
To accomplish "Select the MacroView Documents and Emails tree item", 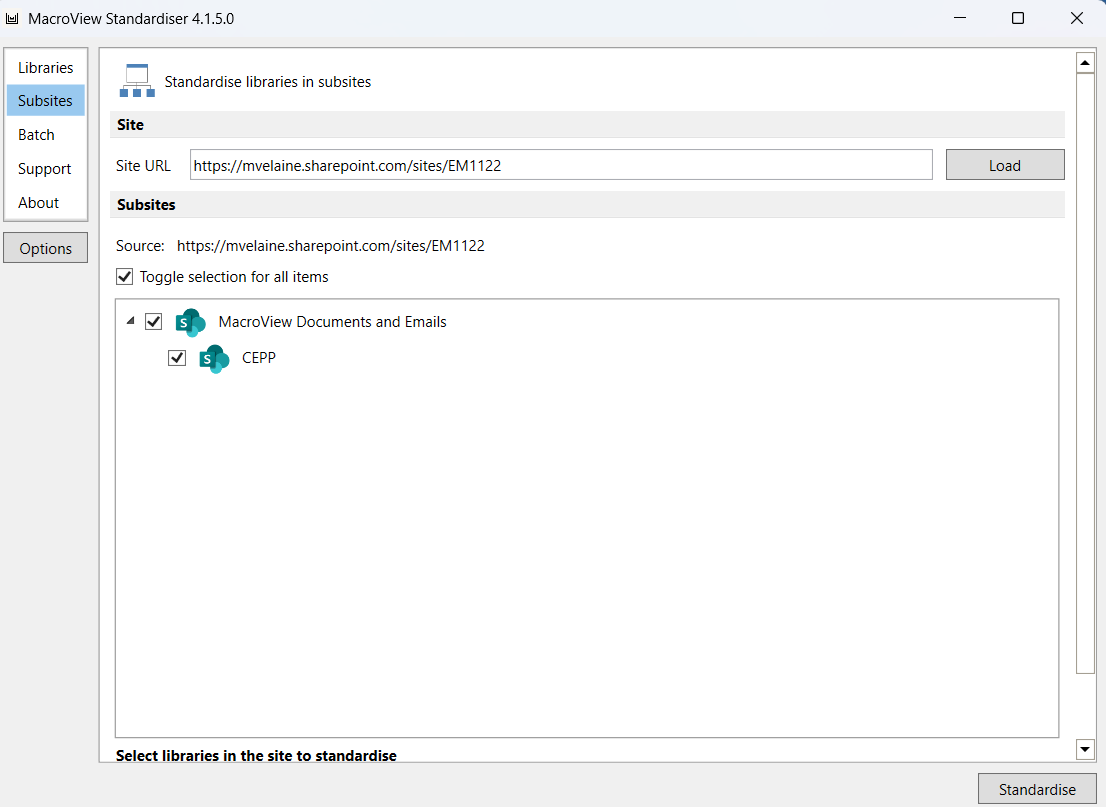I will [332, 322].
